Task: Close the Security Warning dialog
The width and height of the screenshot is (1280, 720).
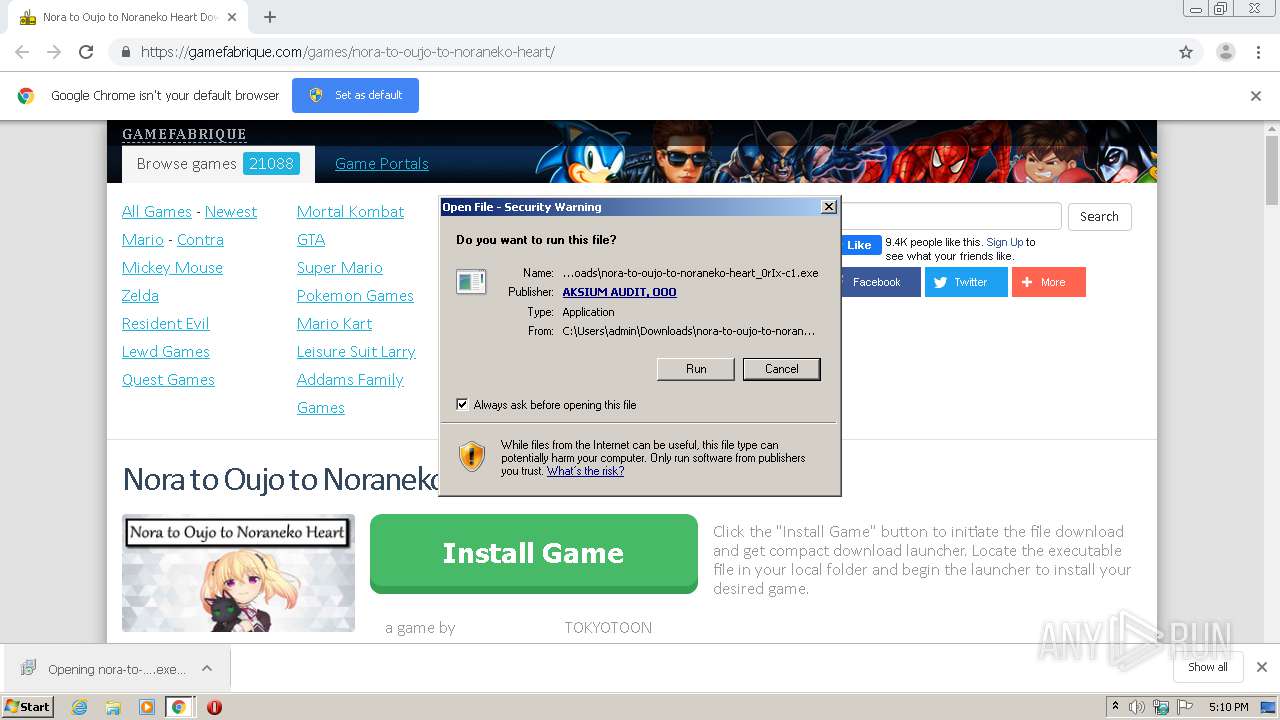Action: [x=828, y=207]
